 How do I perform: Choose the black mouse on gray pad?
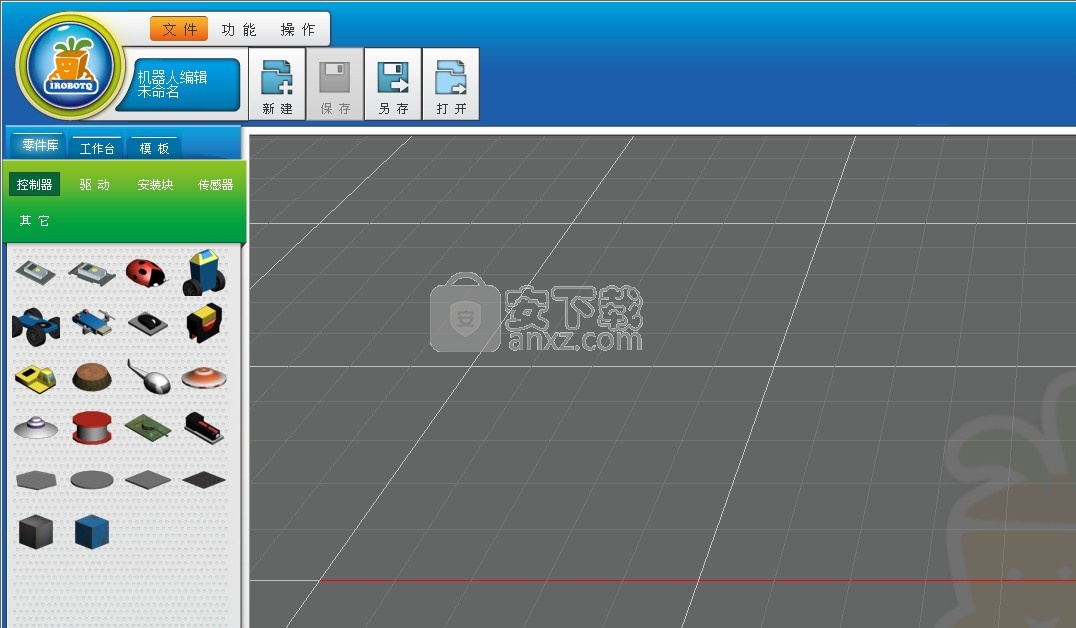tap(148, 323)
